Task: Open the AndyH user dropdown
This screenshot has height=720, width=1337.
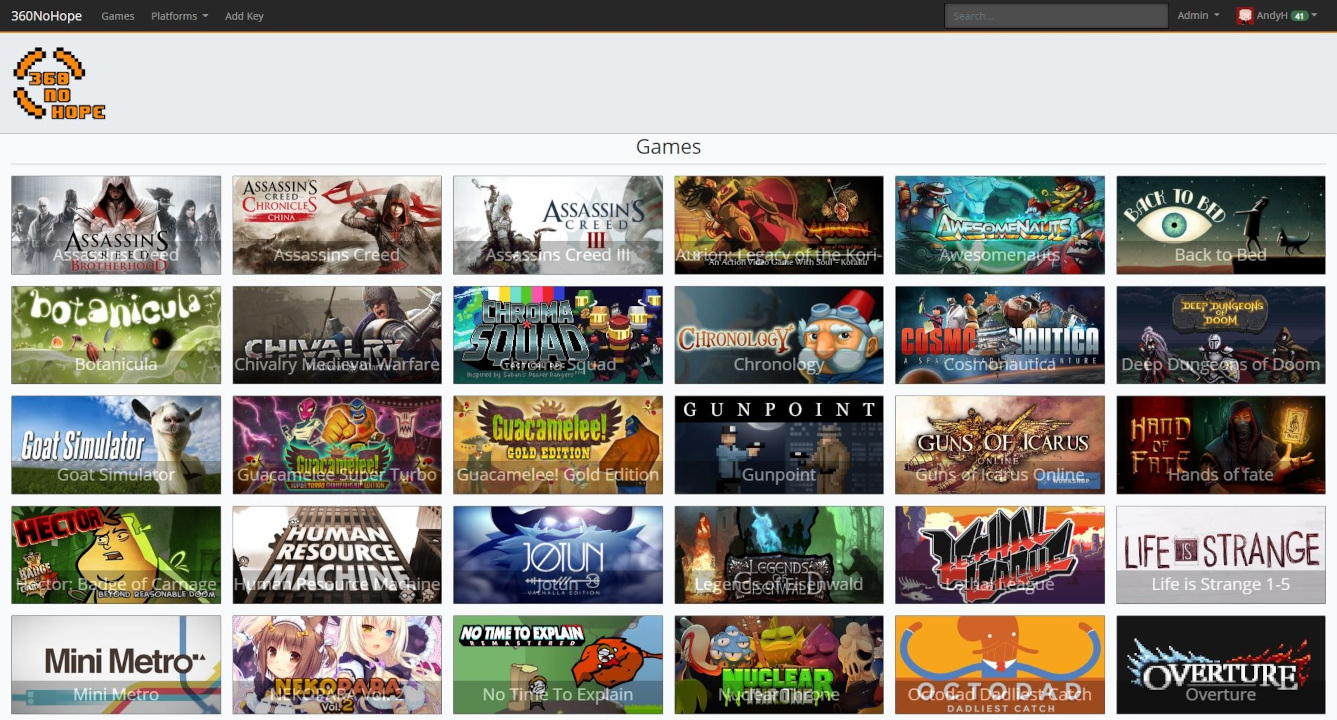Action: tap(1276, 16)
